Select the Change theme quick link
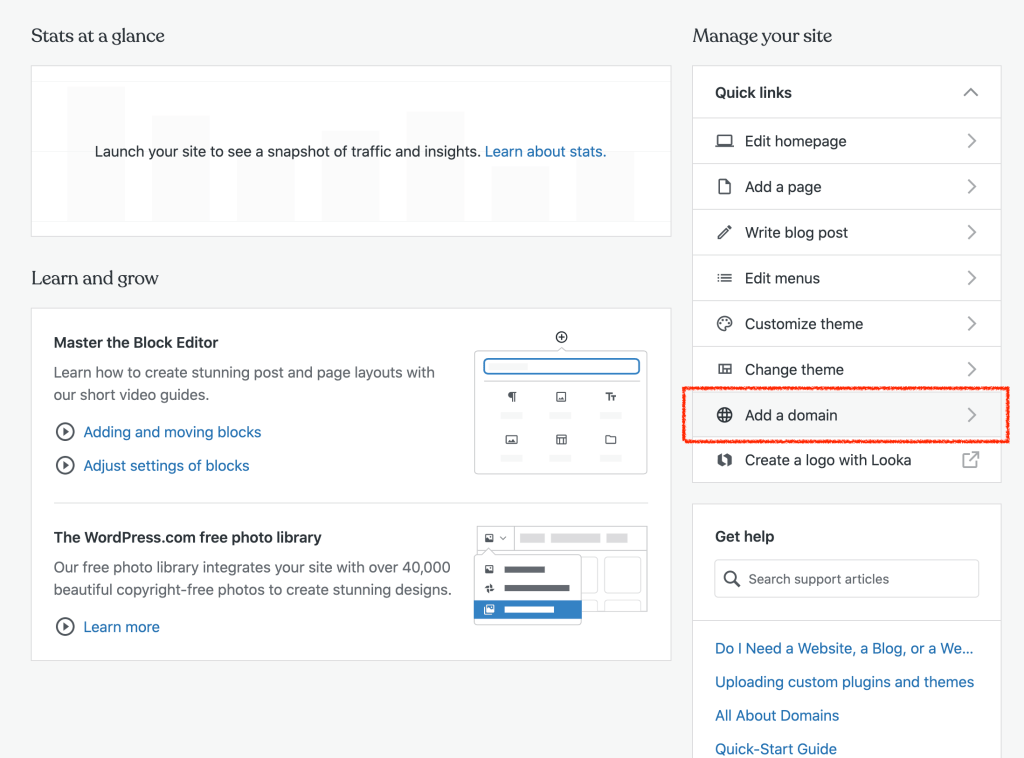The width and height of the screenshot is (1024, 758). (x=794, y=369)
